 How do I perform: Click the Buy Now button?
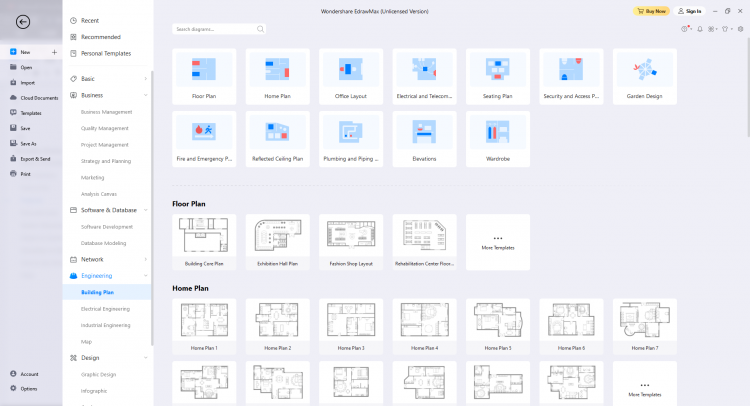click(x=652, y=11)
